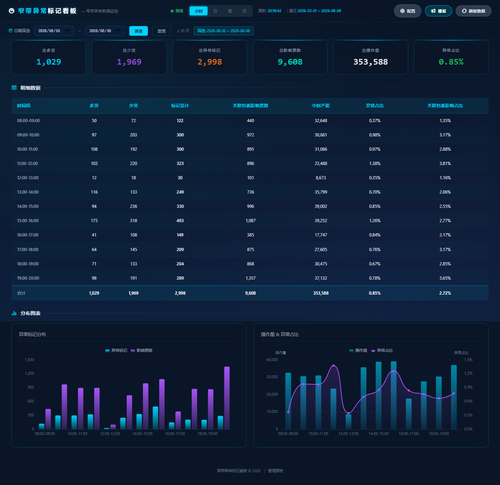The height and width of the screenshot is (485, 500).
Task: Select the 353,588 summary card
Action: pos(371,57)
